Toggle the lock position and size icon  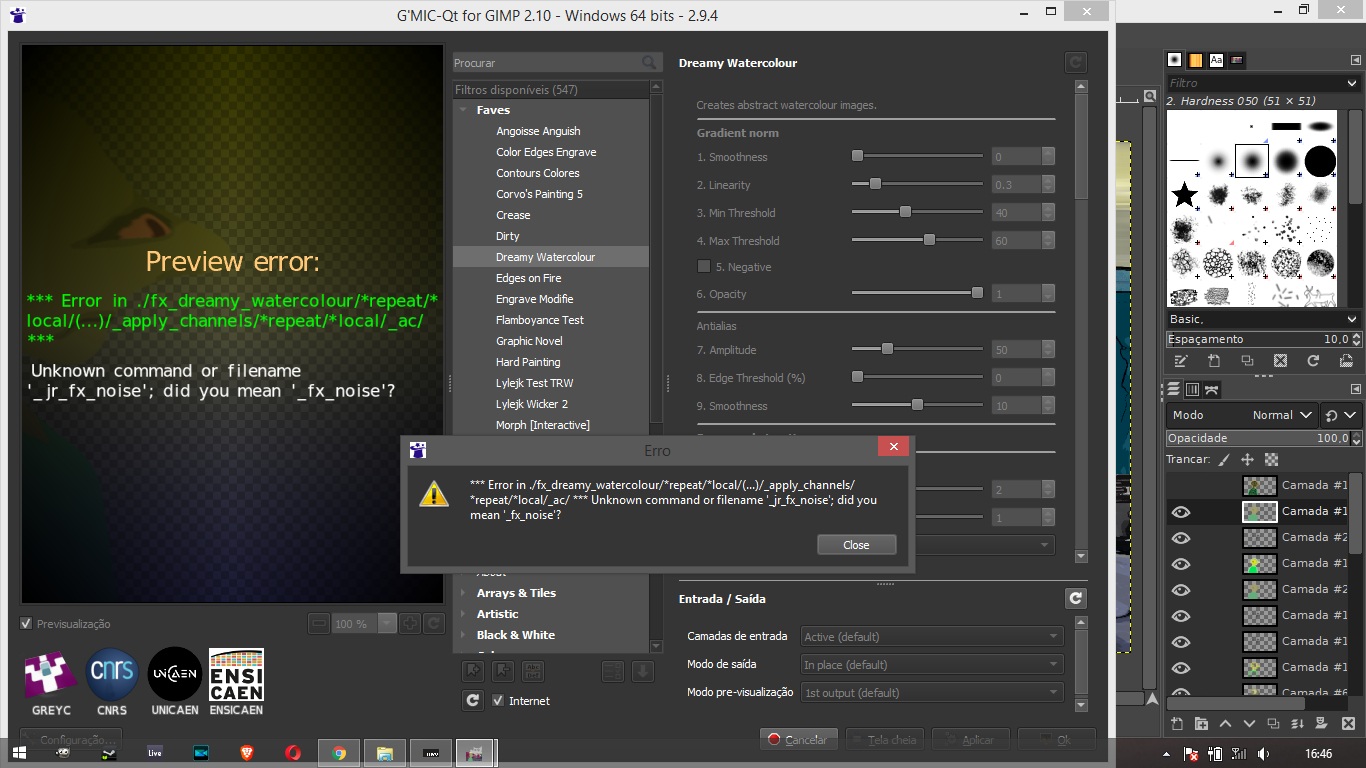click(x=1247, y=460)
